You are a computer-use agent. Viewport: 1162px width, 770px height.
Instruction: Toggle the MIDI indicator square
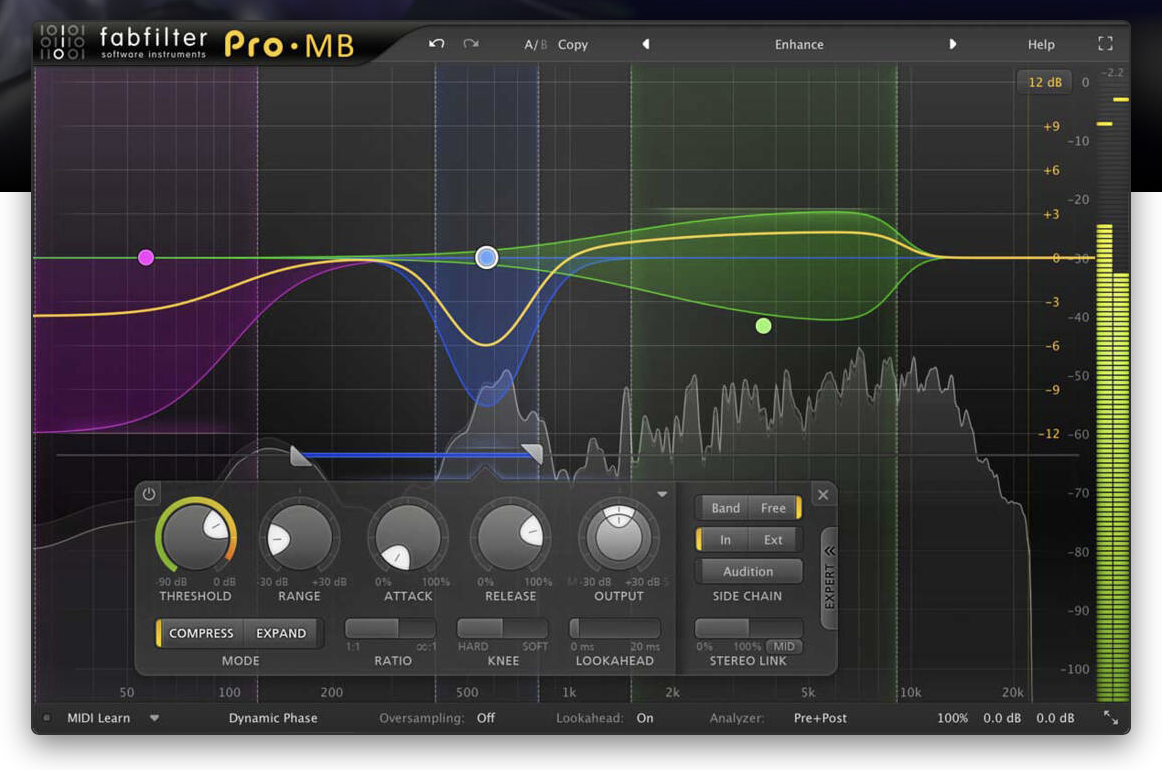click(x=47, y=717)
